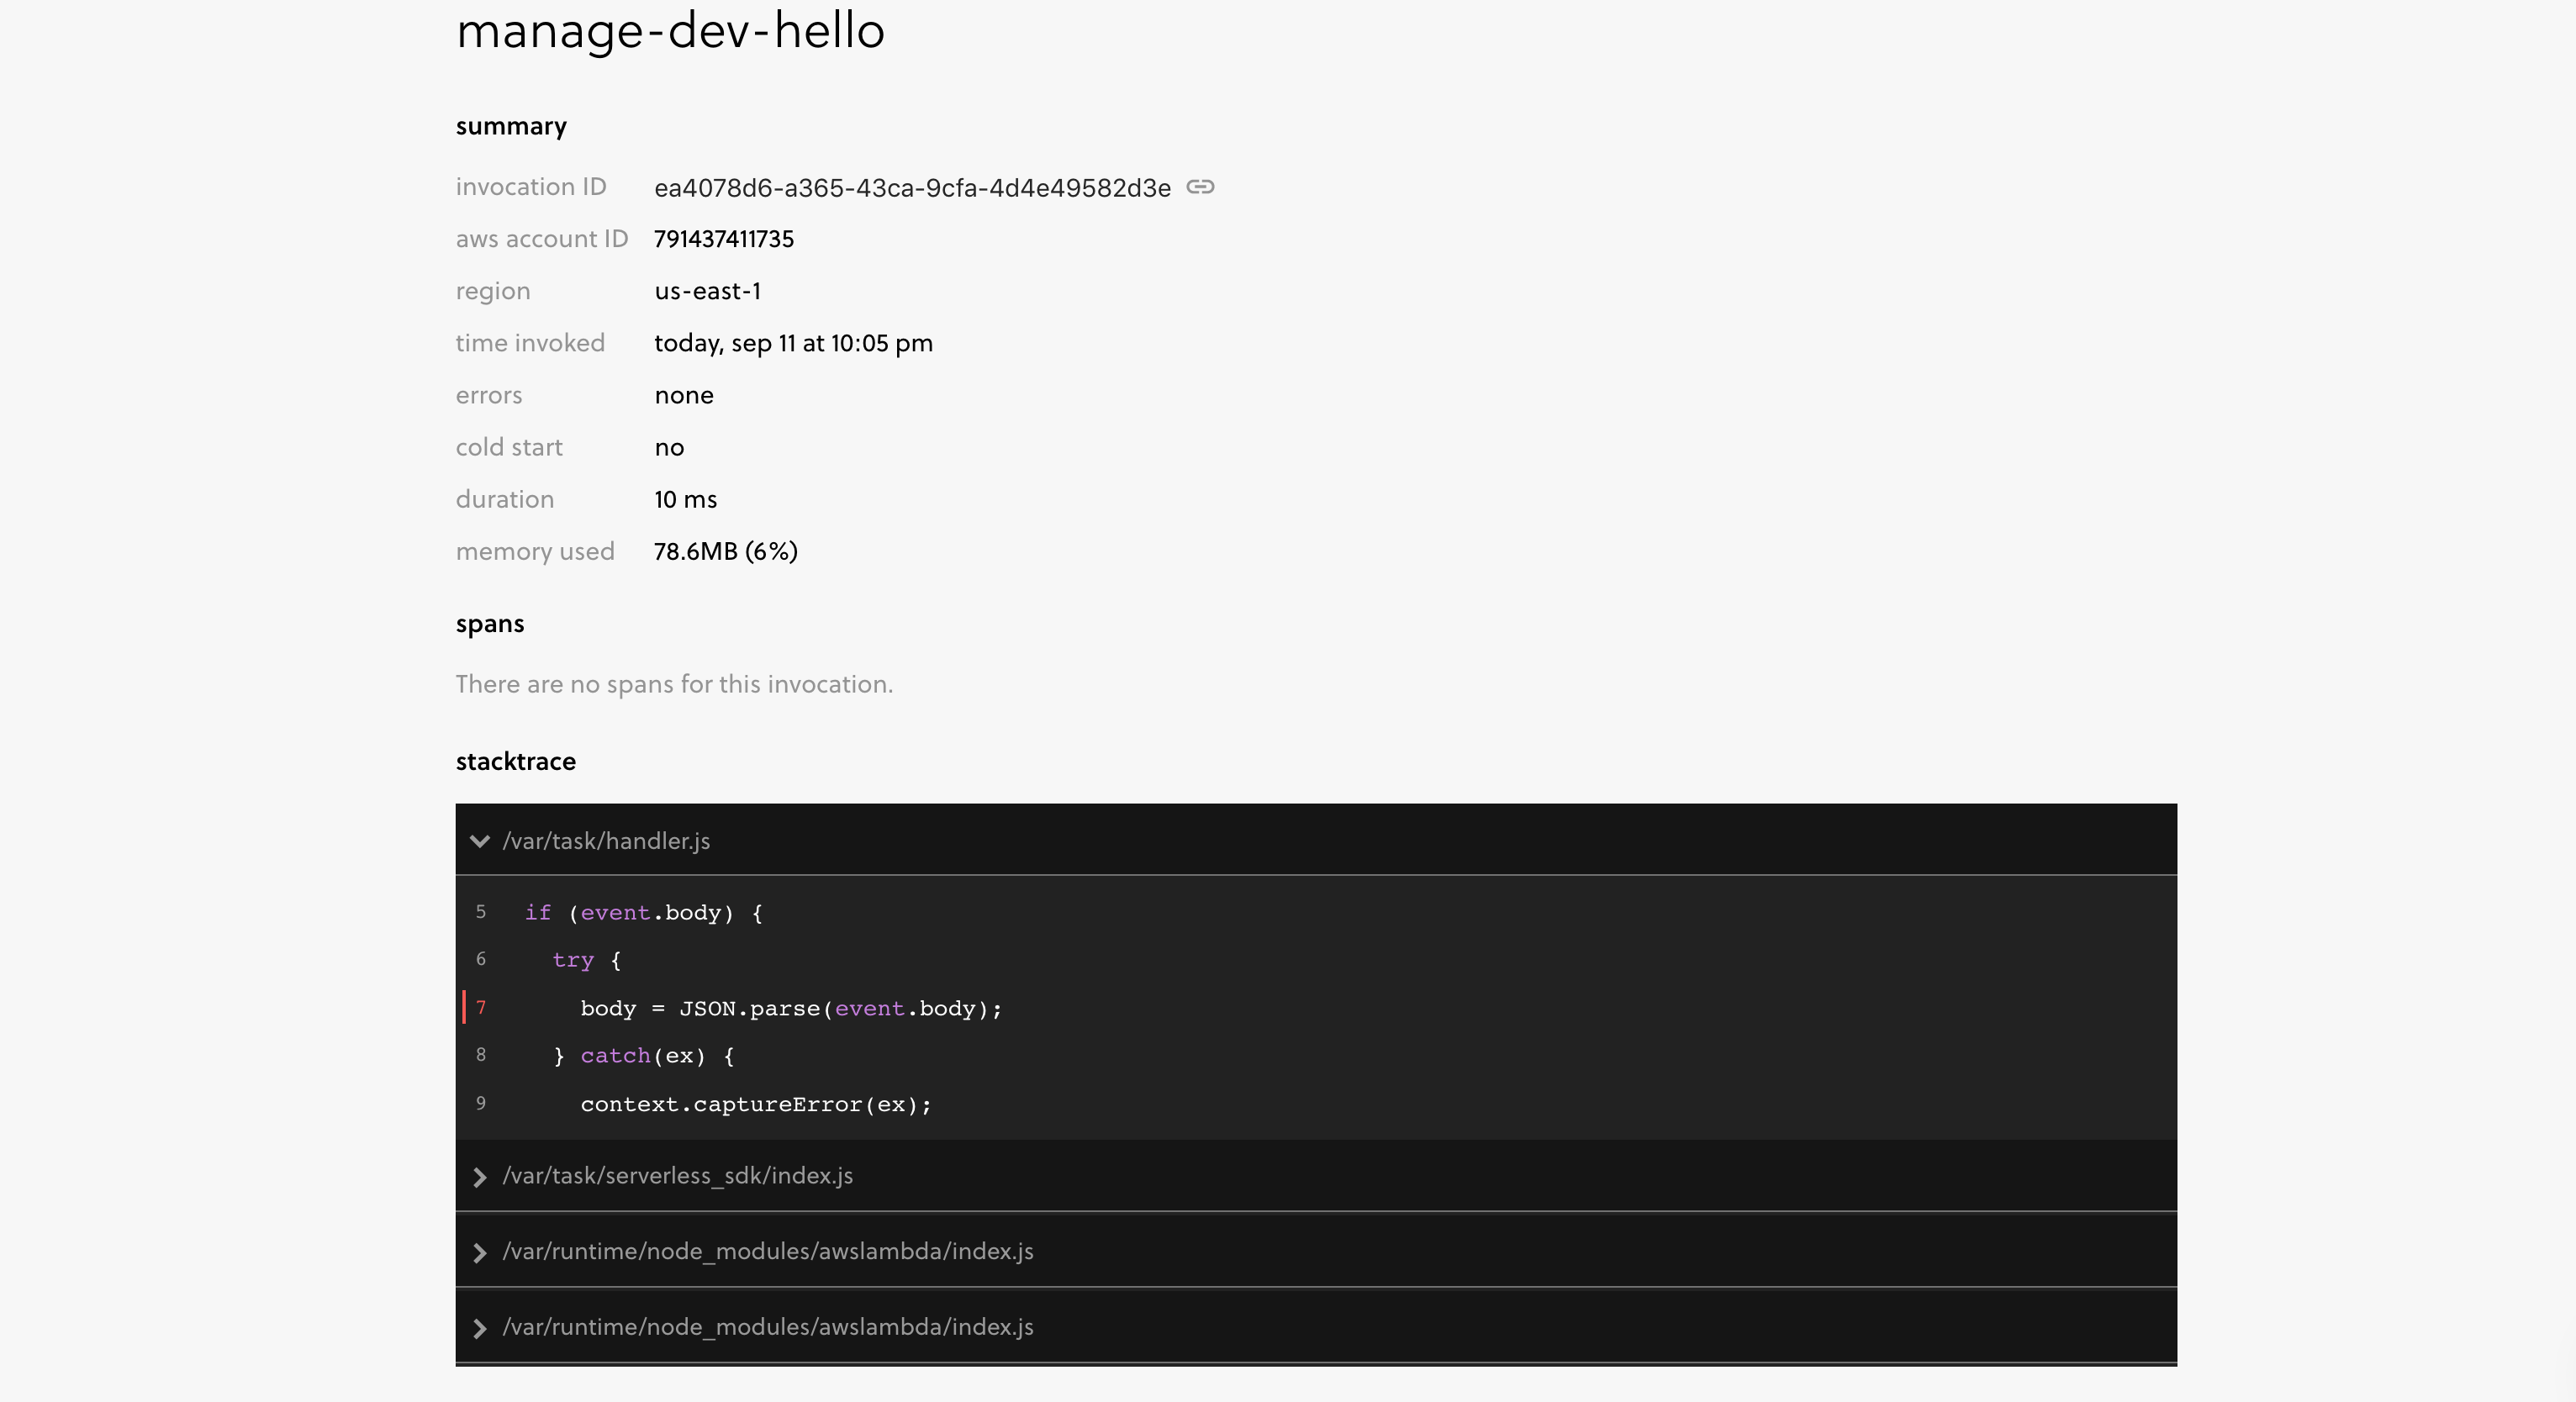Select the invocation ID text ea4078d6

pos(912,187)
